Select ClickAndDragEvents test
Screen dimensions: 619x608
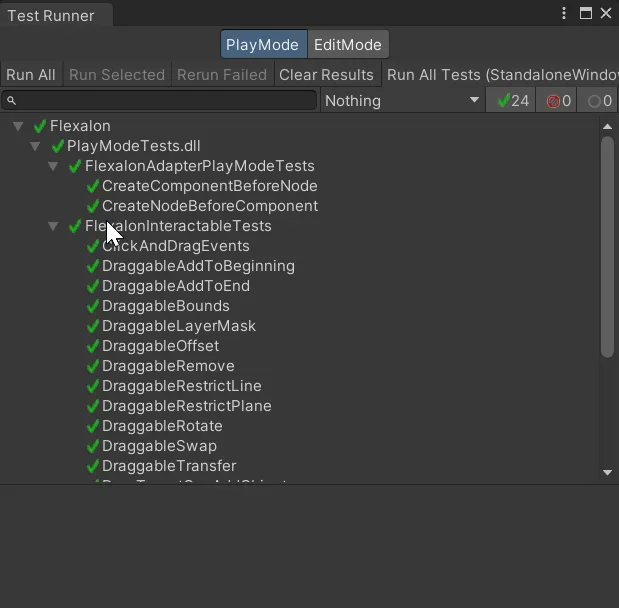[299, 246]
